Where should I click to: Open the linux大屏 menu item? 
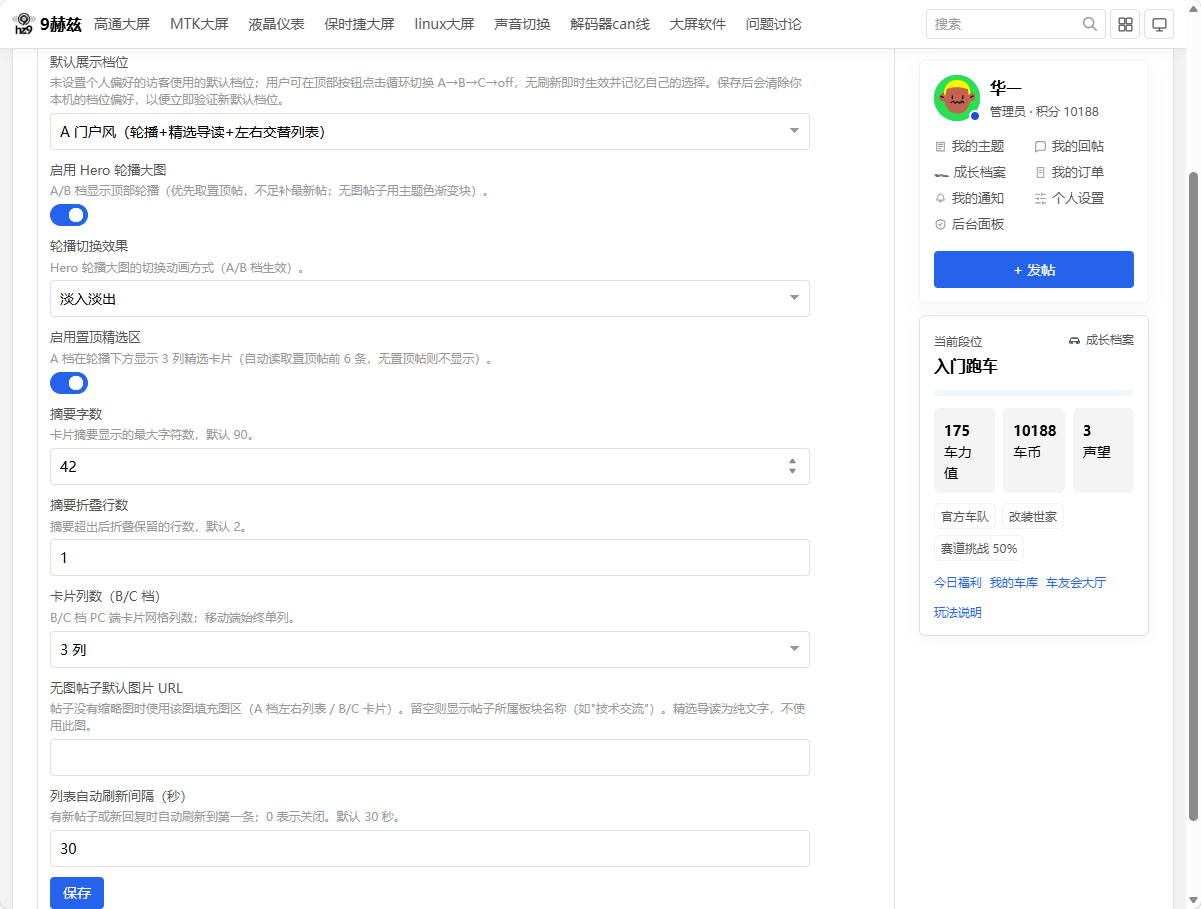(x=444, y=24)
